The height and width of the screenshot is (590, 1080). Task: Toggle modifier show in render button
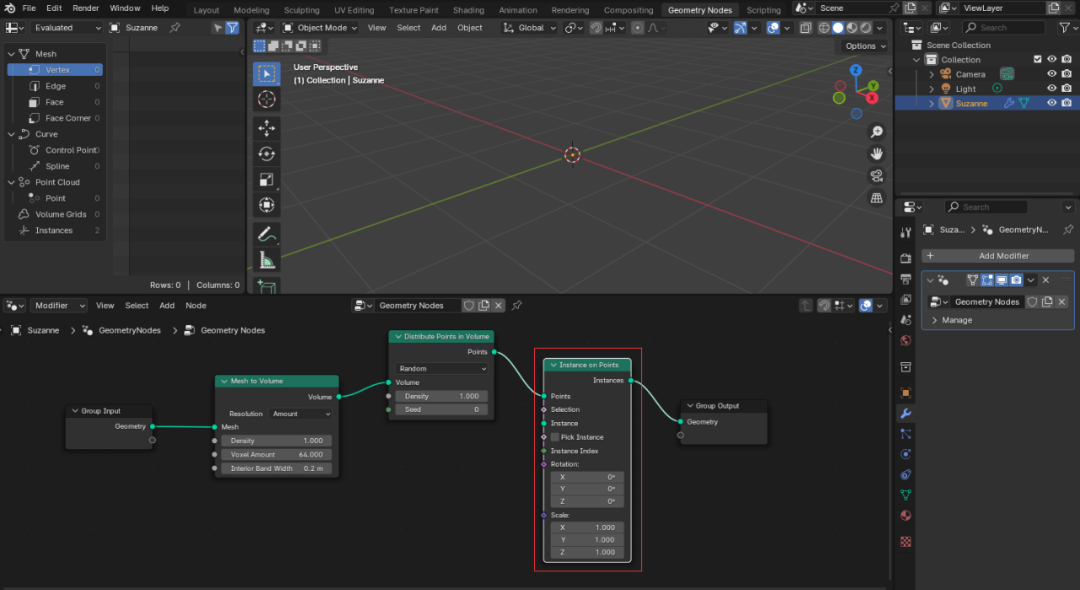point(1016,280)
